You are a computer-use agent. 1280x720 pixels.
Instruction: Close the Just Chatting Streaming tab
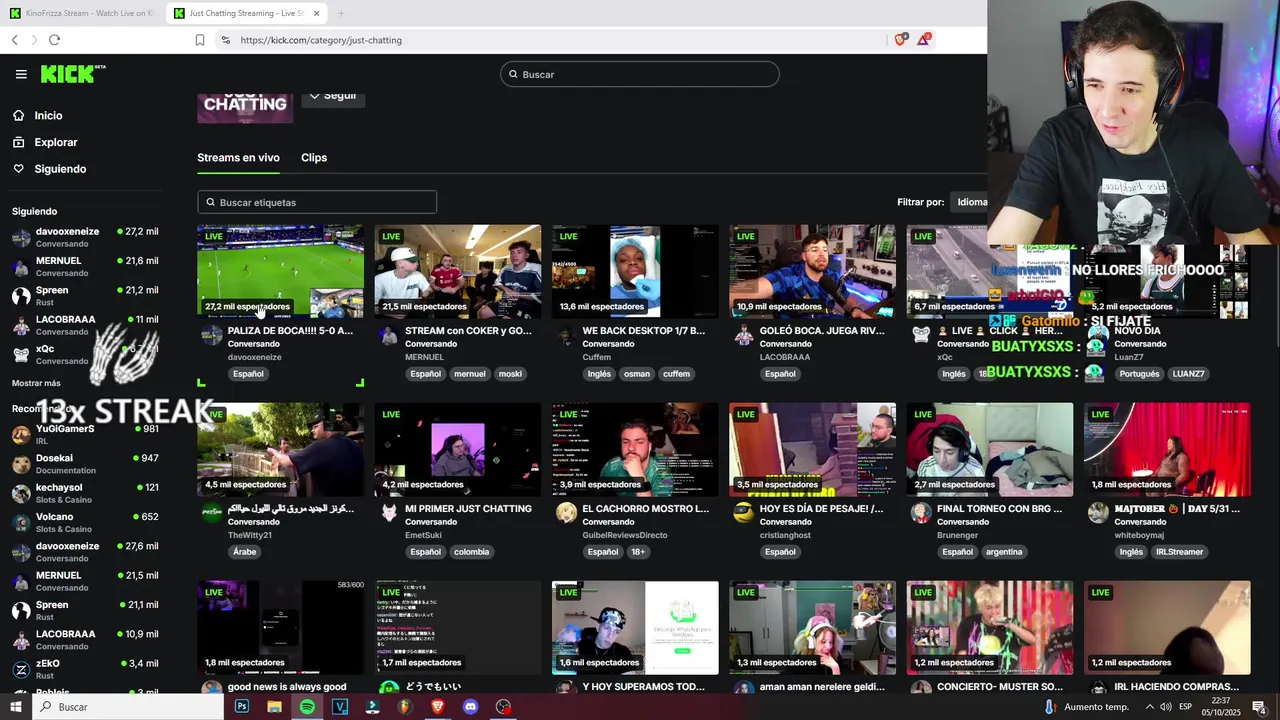pyautogui.click(x=317, y=13)
